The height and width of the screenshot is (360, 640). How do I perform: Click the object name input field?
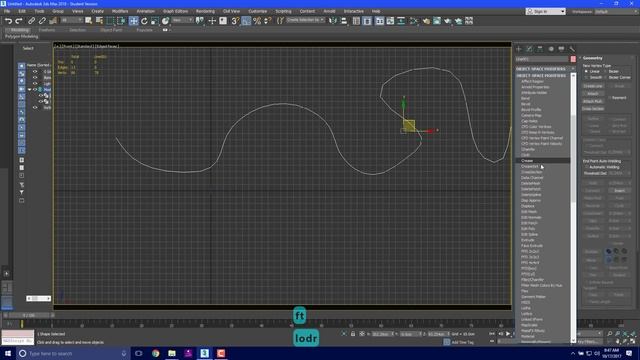(542, 60)
